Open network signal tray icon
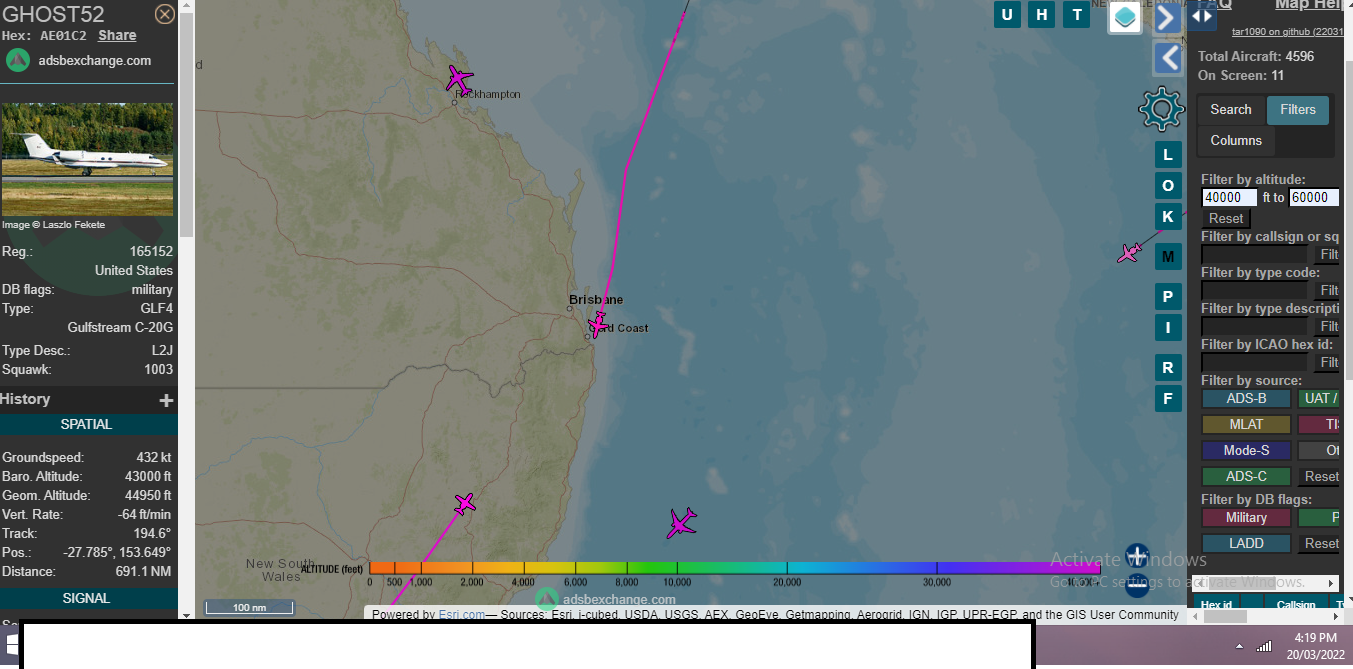 [1263, 647]
